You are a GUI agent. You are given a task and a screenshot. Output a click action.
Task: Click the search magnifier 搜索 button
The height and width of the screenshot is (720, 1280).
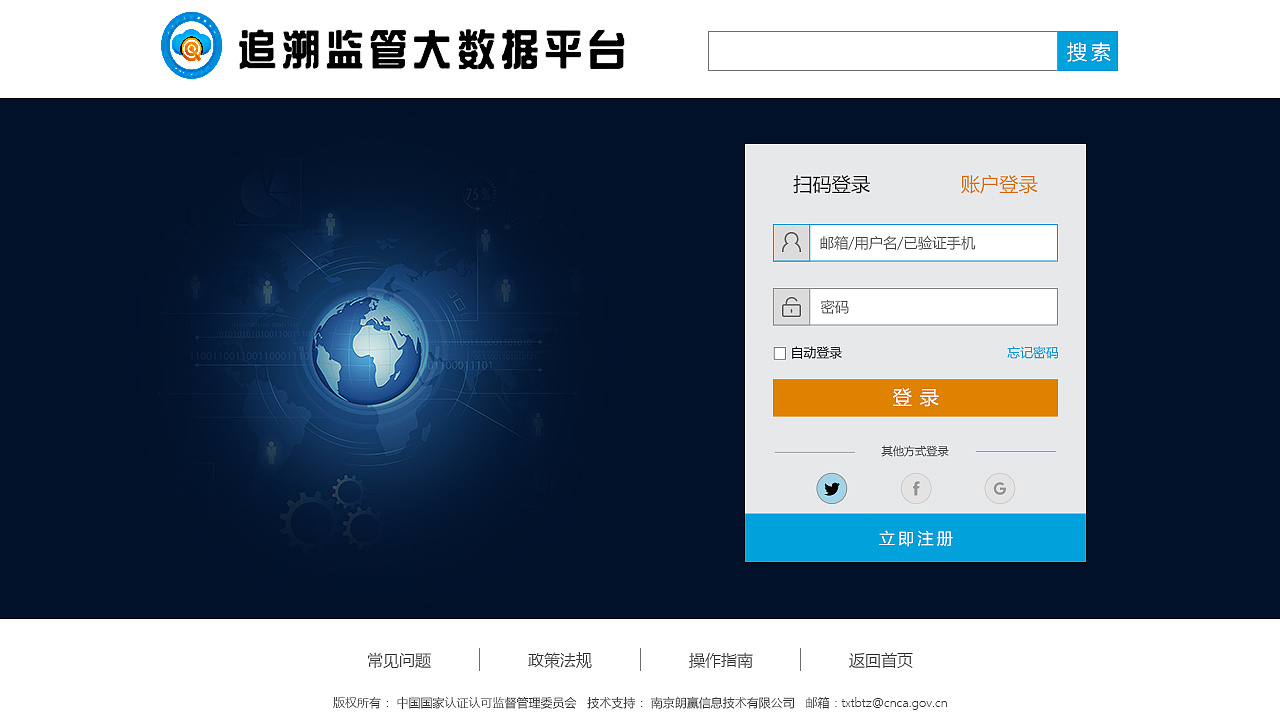pos(1087,51)
